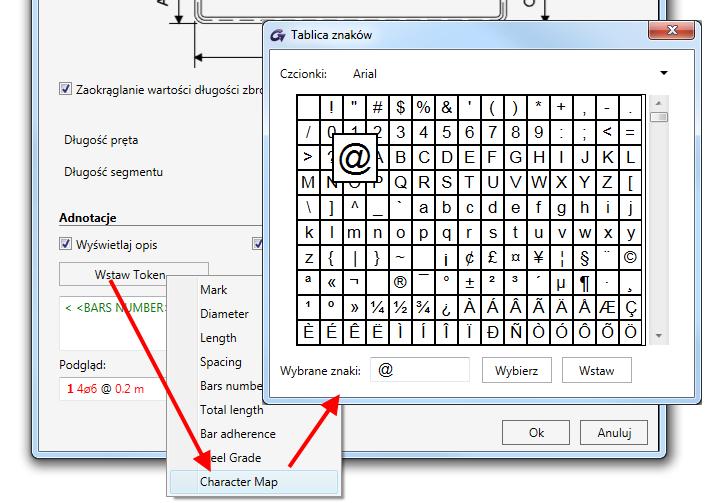Select the micro µ character
The height and width of the screenshot is (503, 719).
point(561,282)
